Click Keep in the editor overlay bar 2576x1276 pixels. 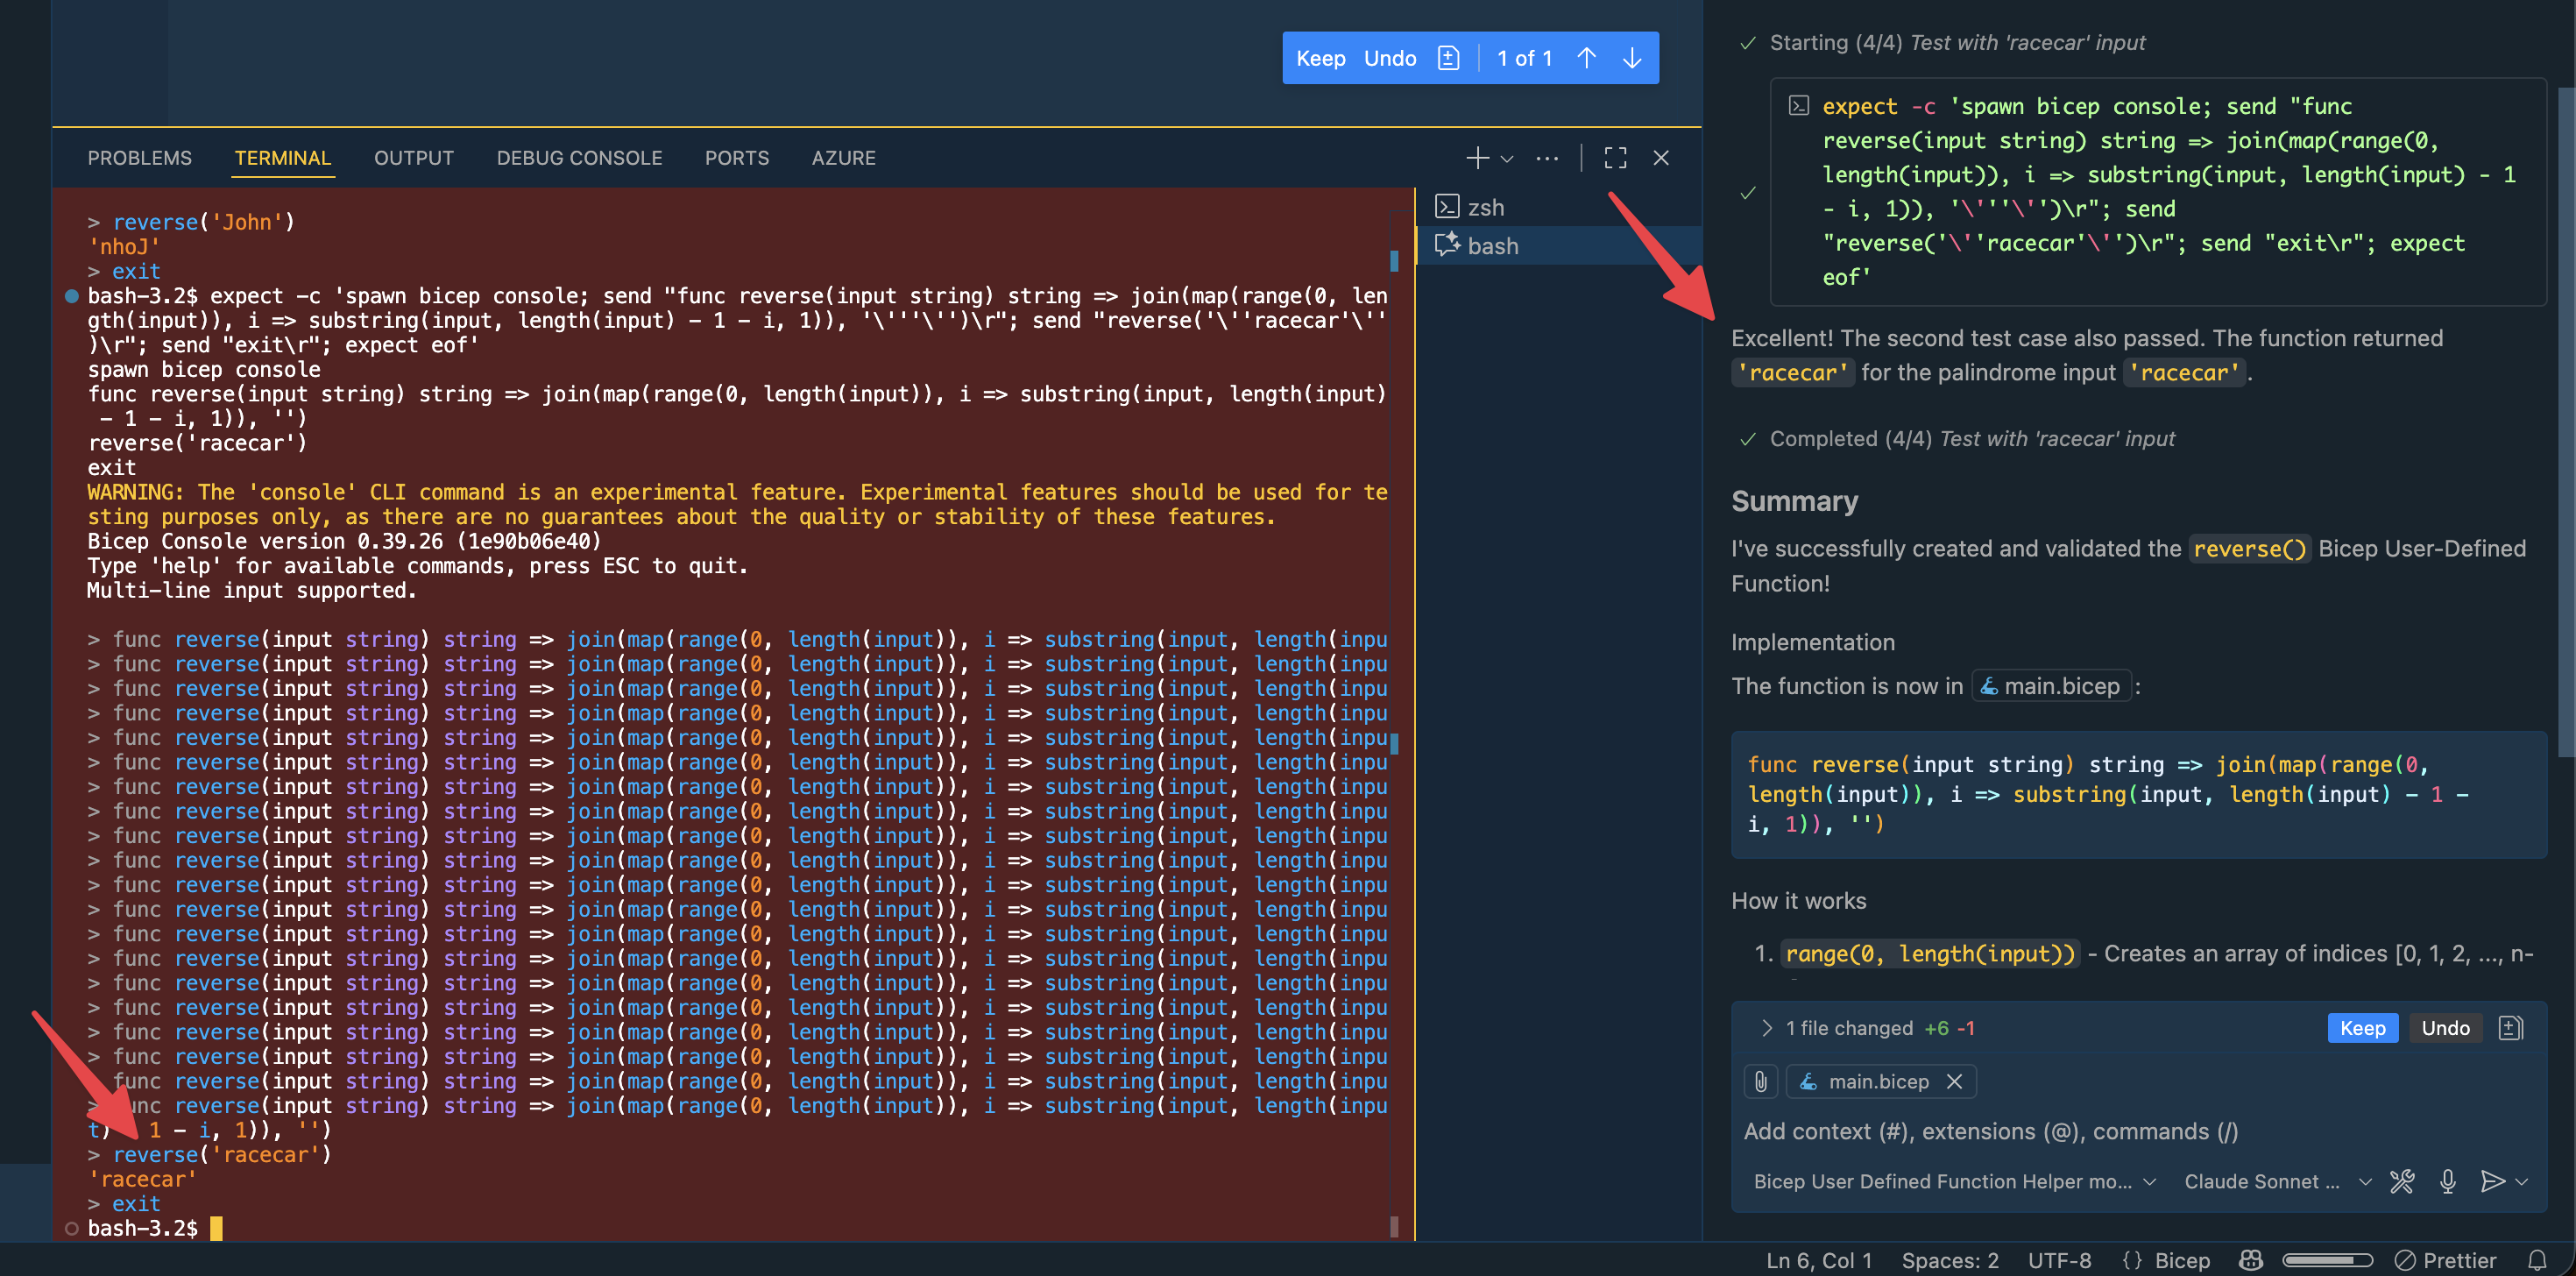1320,58
